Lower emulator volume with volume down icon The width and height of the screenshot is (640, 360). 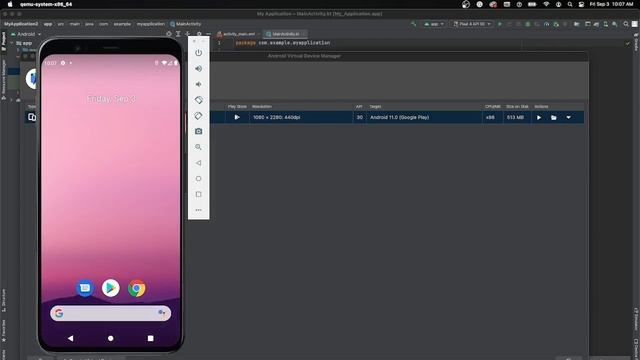(198, 84)
